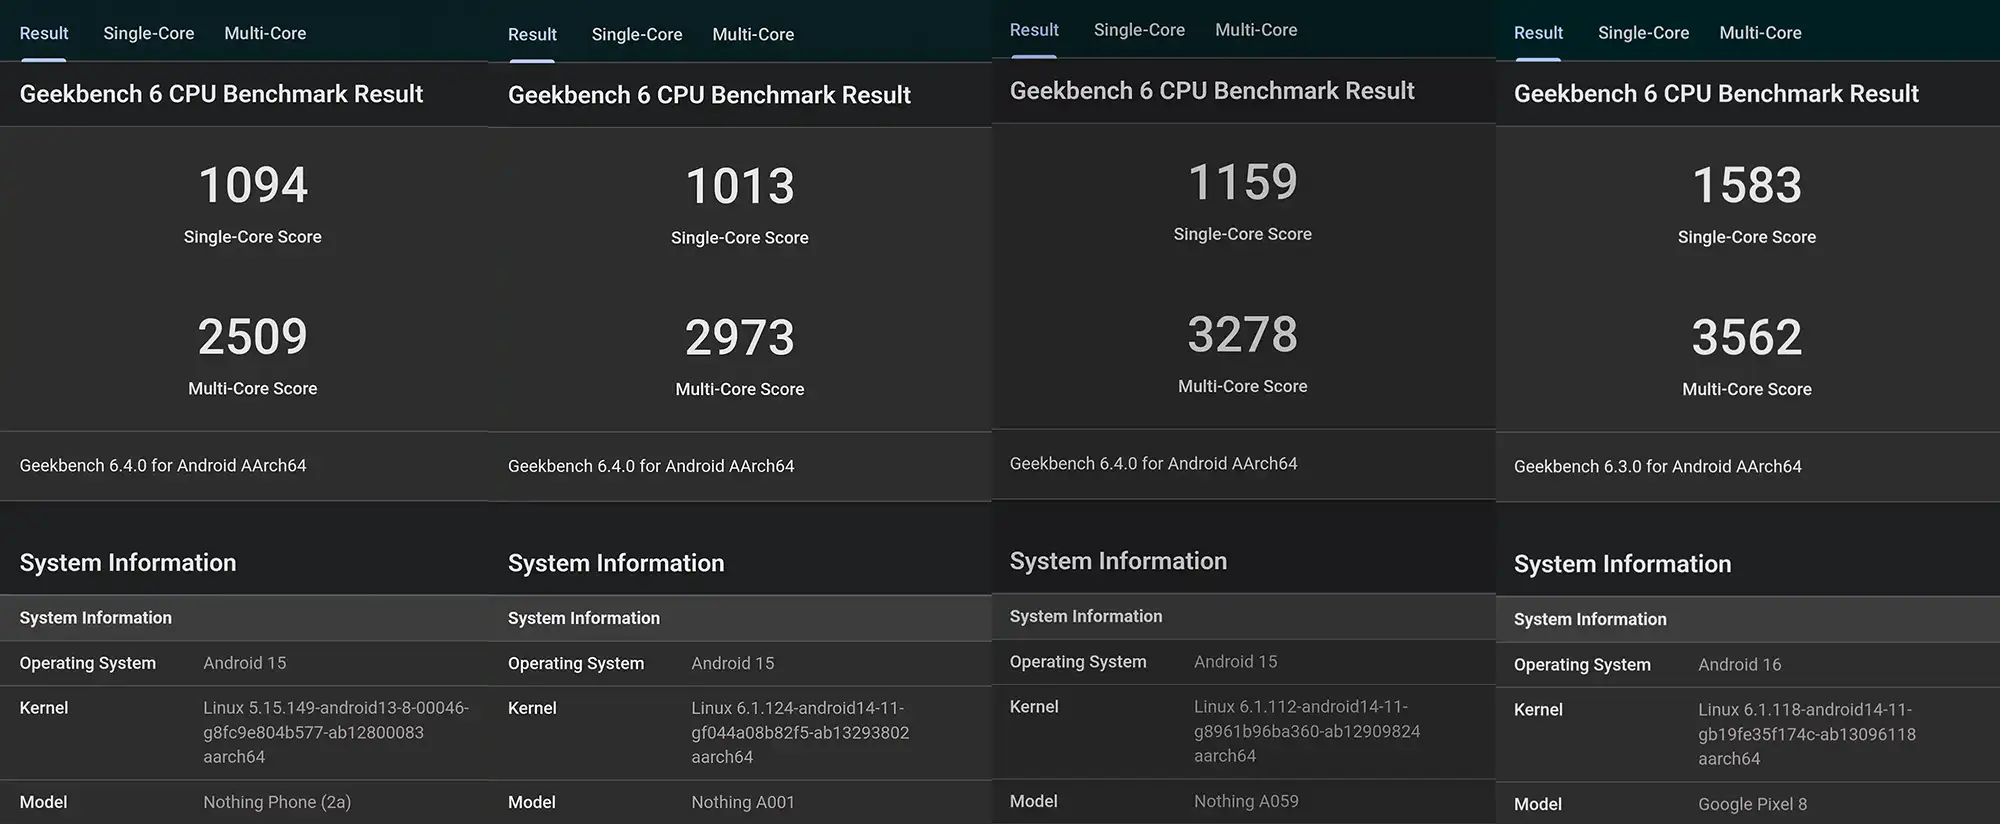Screen dimensions: 2000x824
Task: Click the model value Nothing A001
Action: click(743, 802)
